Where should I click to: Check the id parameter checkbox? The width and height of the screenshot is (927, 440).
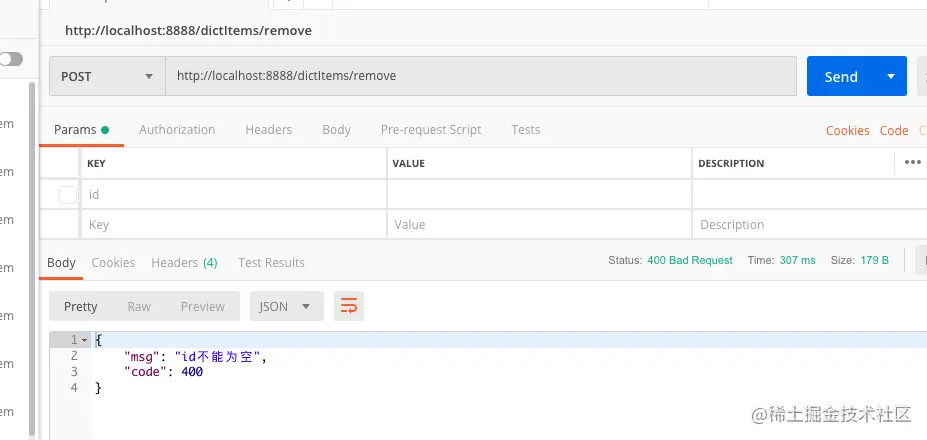(x=68, y=194)
